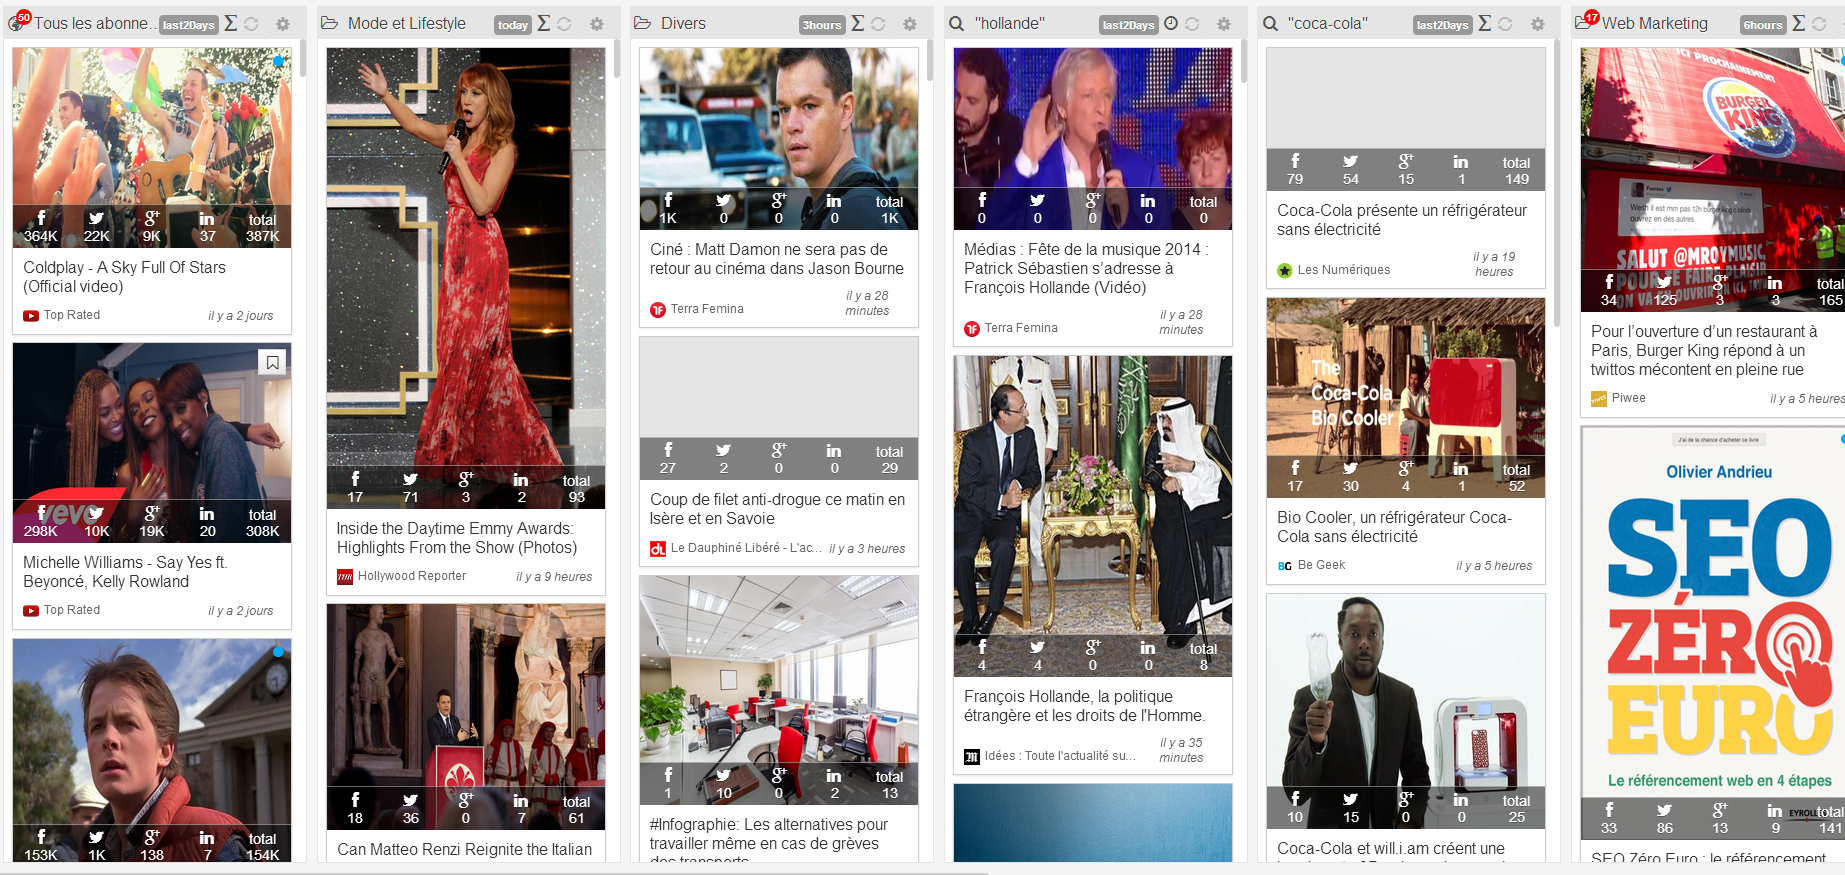The height and width of the screenshot is (875, 1845).
Task: Open the Matt Damon Jason Bourne article
Action: pyautogui.click(x=777, y=259)
